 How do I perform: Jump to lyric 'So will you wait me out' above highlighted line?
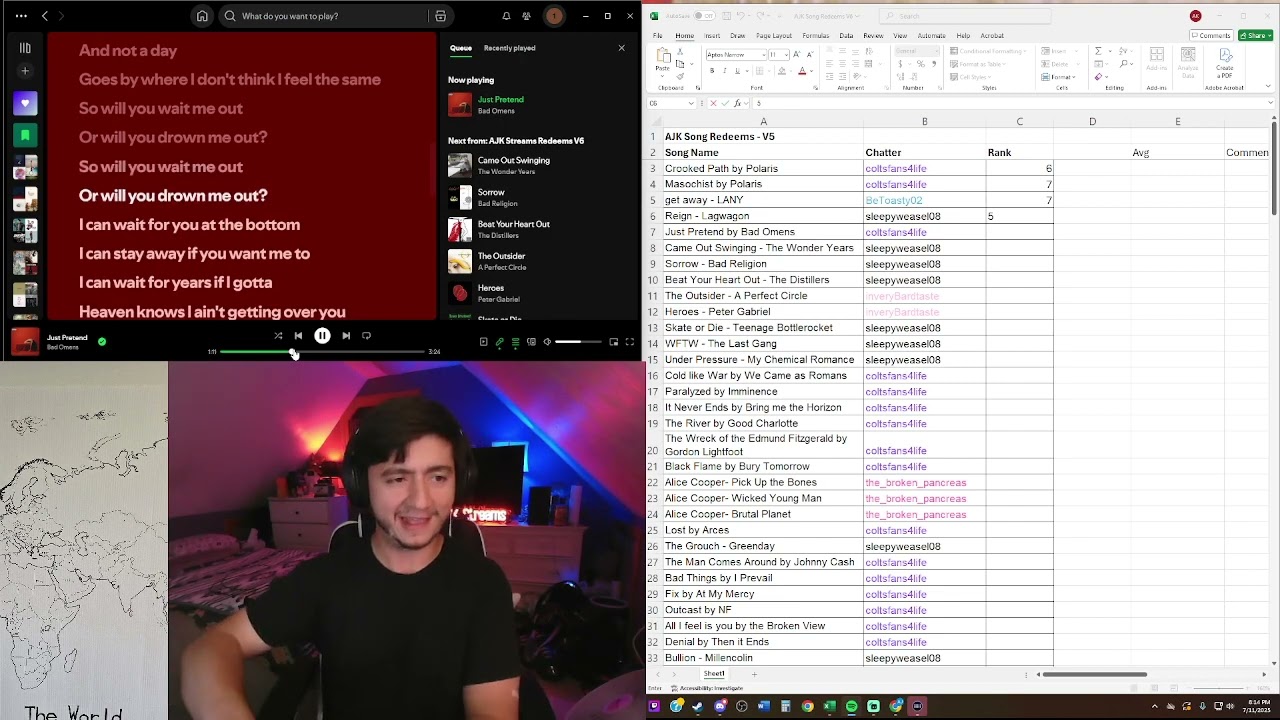[161, 167]
